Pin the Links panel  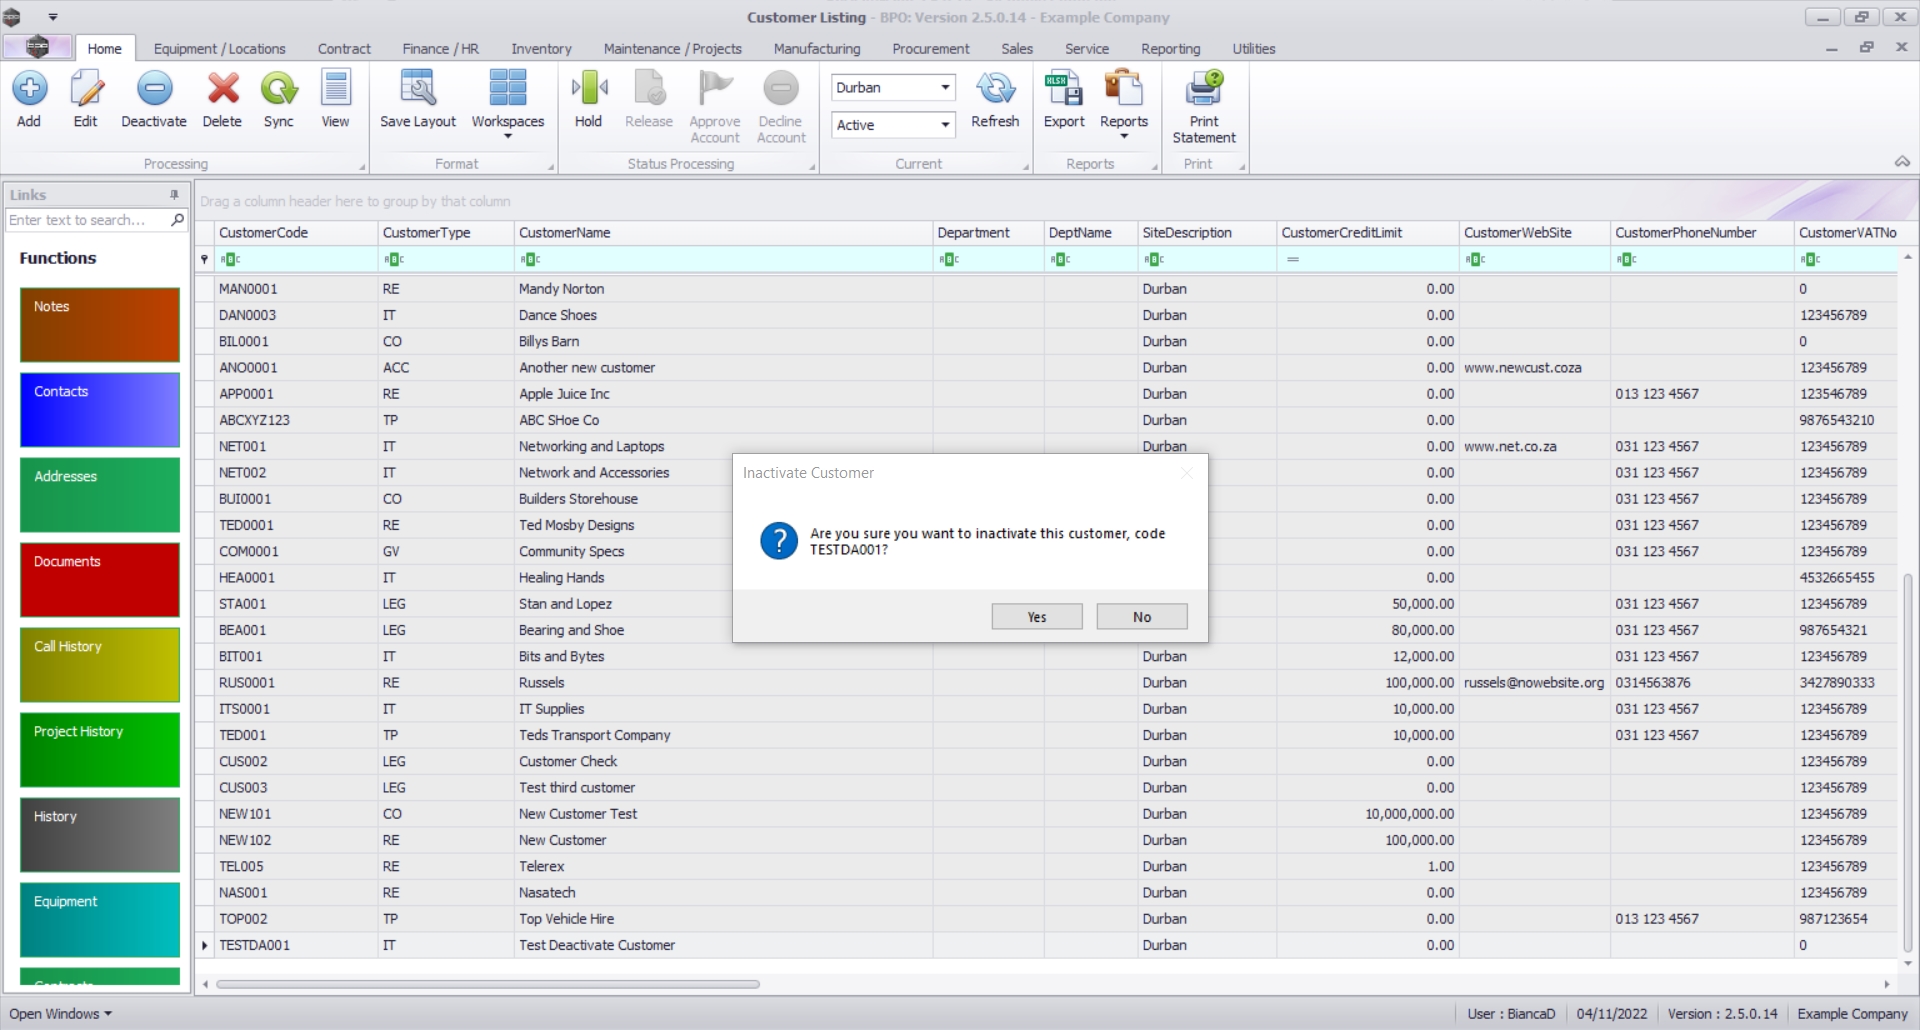pyautogui.click(x=175, y=195)
